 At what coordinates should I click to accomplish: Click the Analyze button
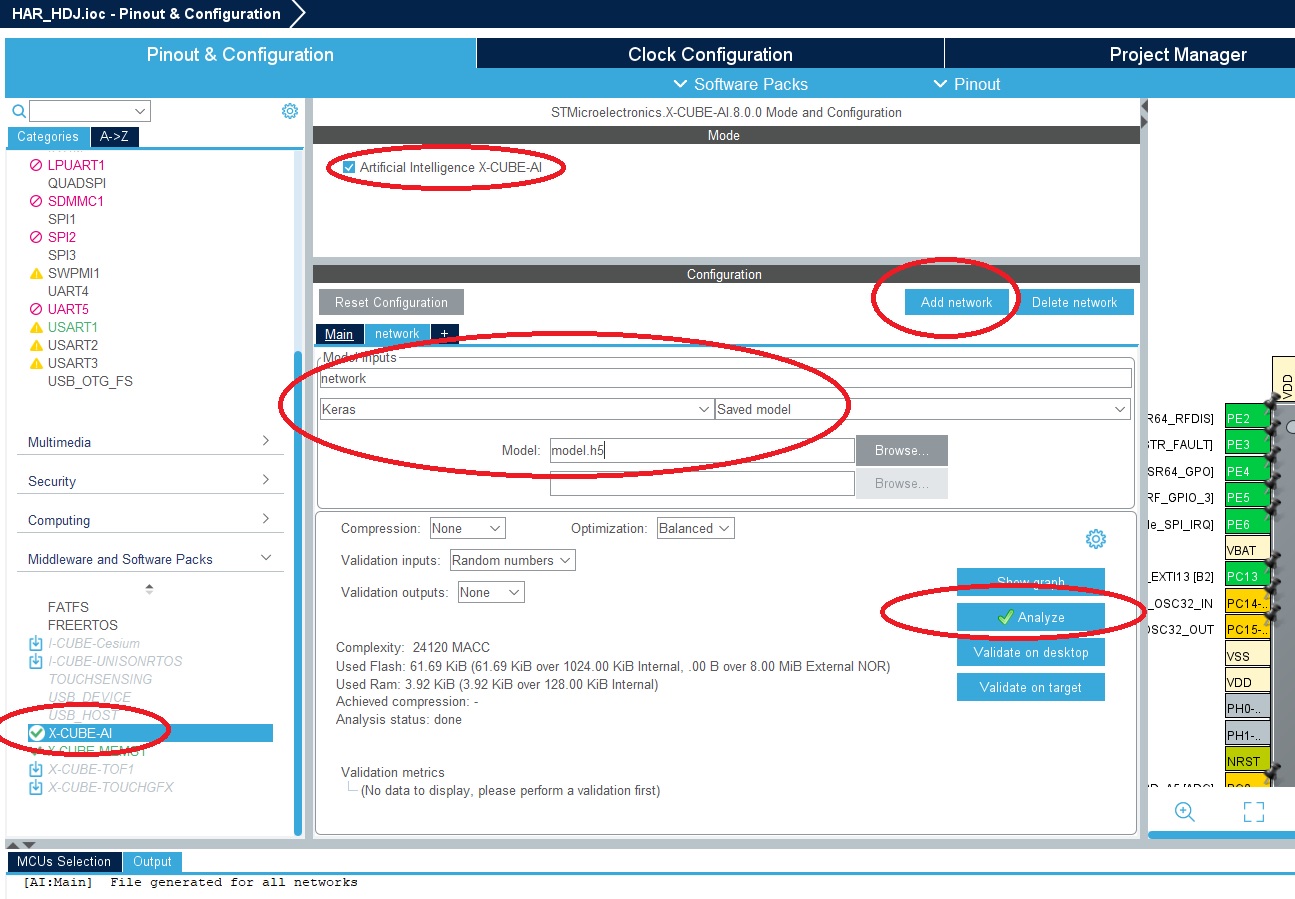[1031, 617]
